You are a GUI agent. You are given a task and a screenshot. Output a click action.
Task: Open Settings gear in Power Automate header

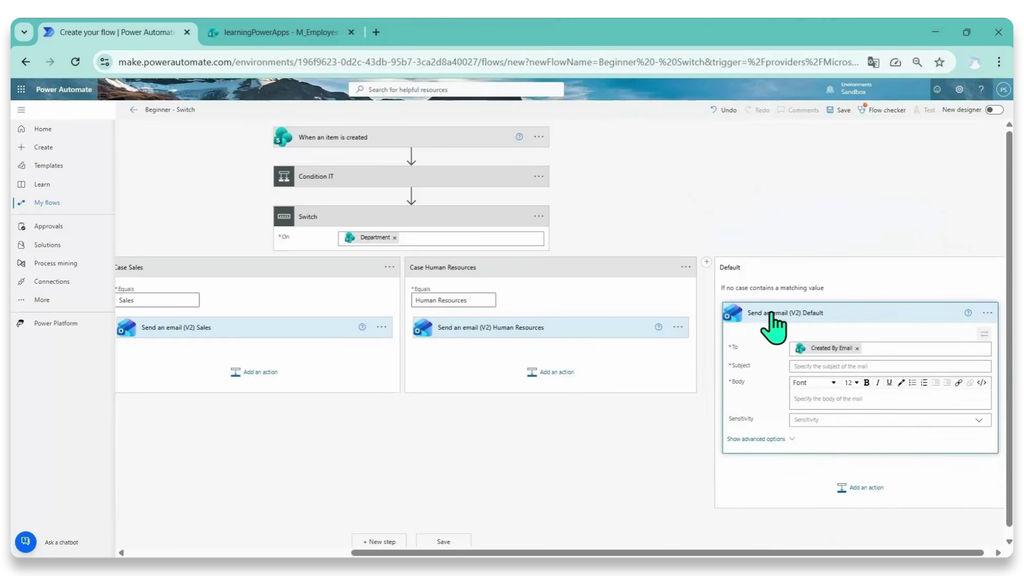coord(959,89)
